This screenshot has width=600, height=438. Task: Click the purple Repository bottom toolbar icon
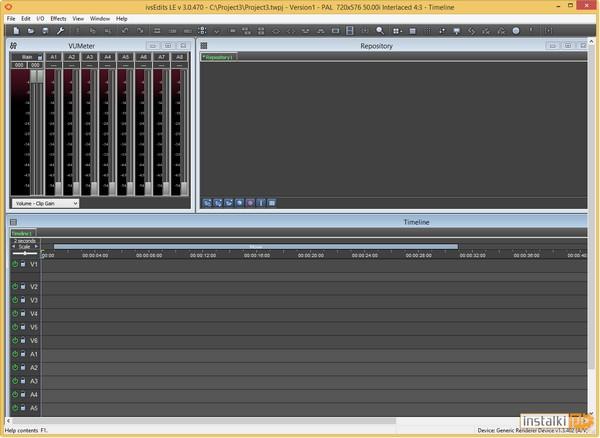[250, 203]
